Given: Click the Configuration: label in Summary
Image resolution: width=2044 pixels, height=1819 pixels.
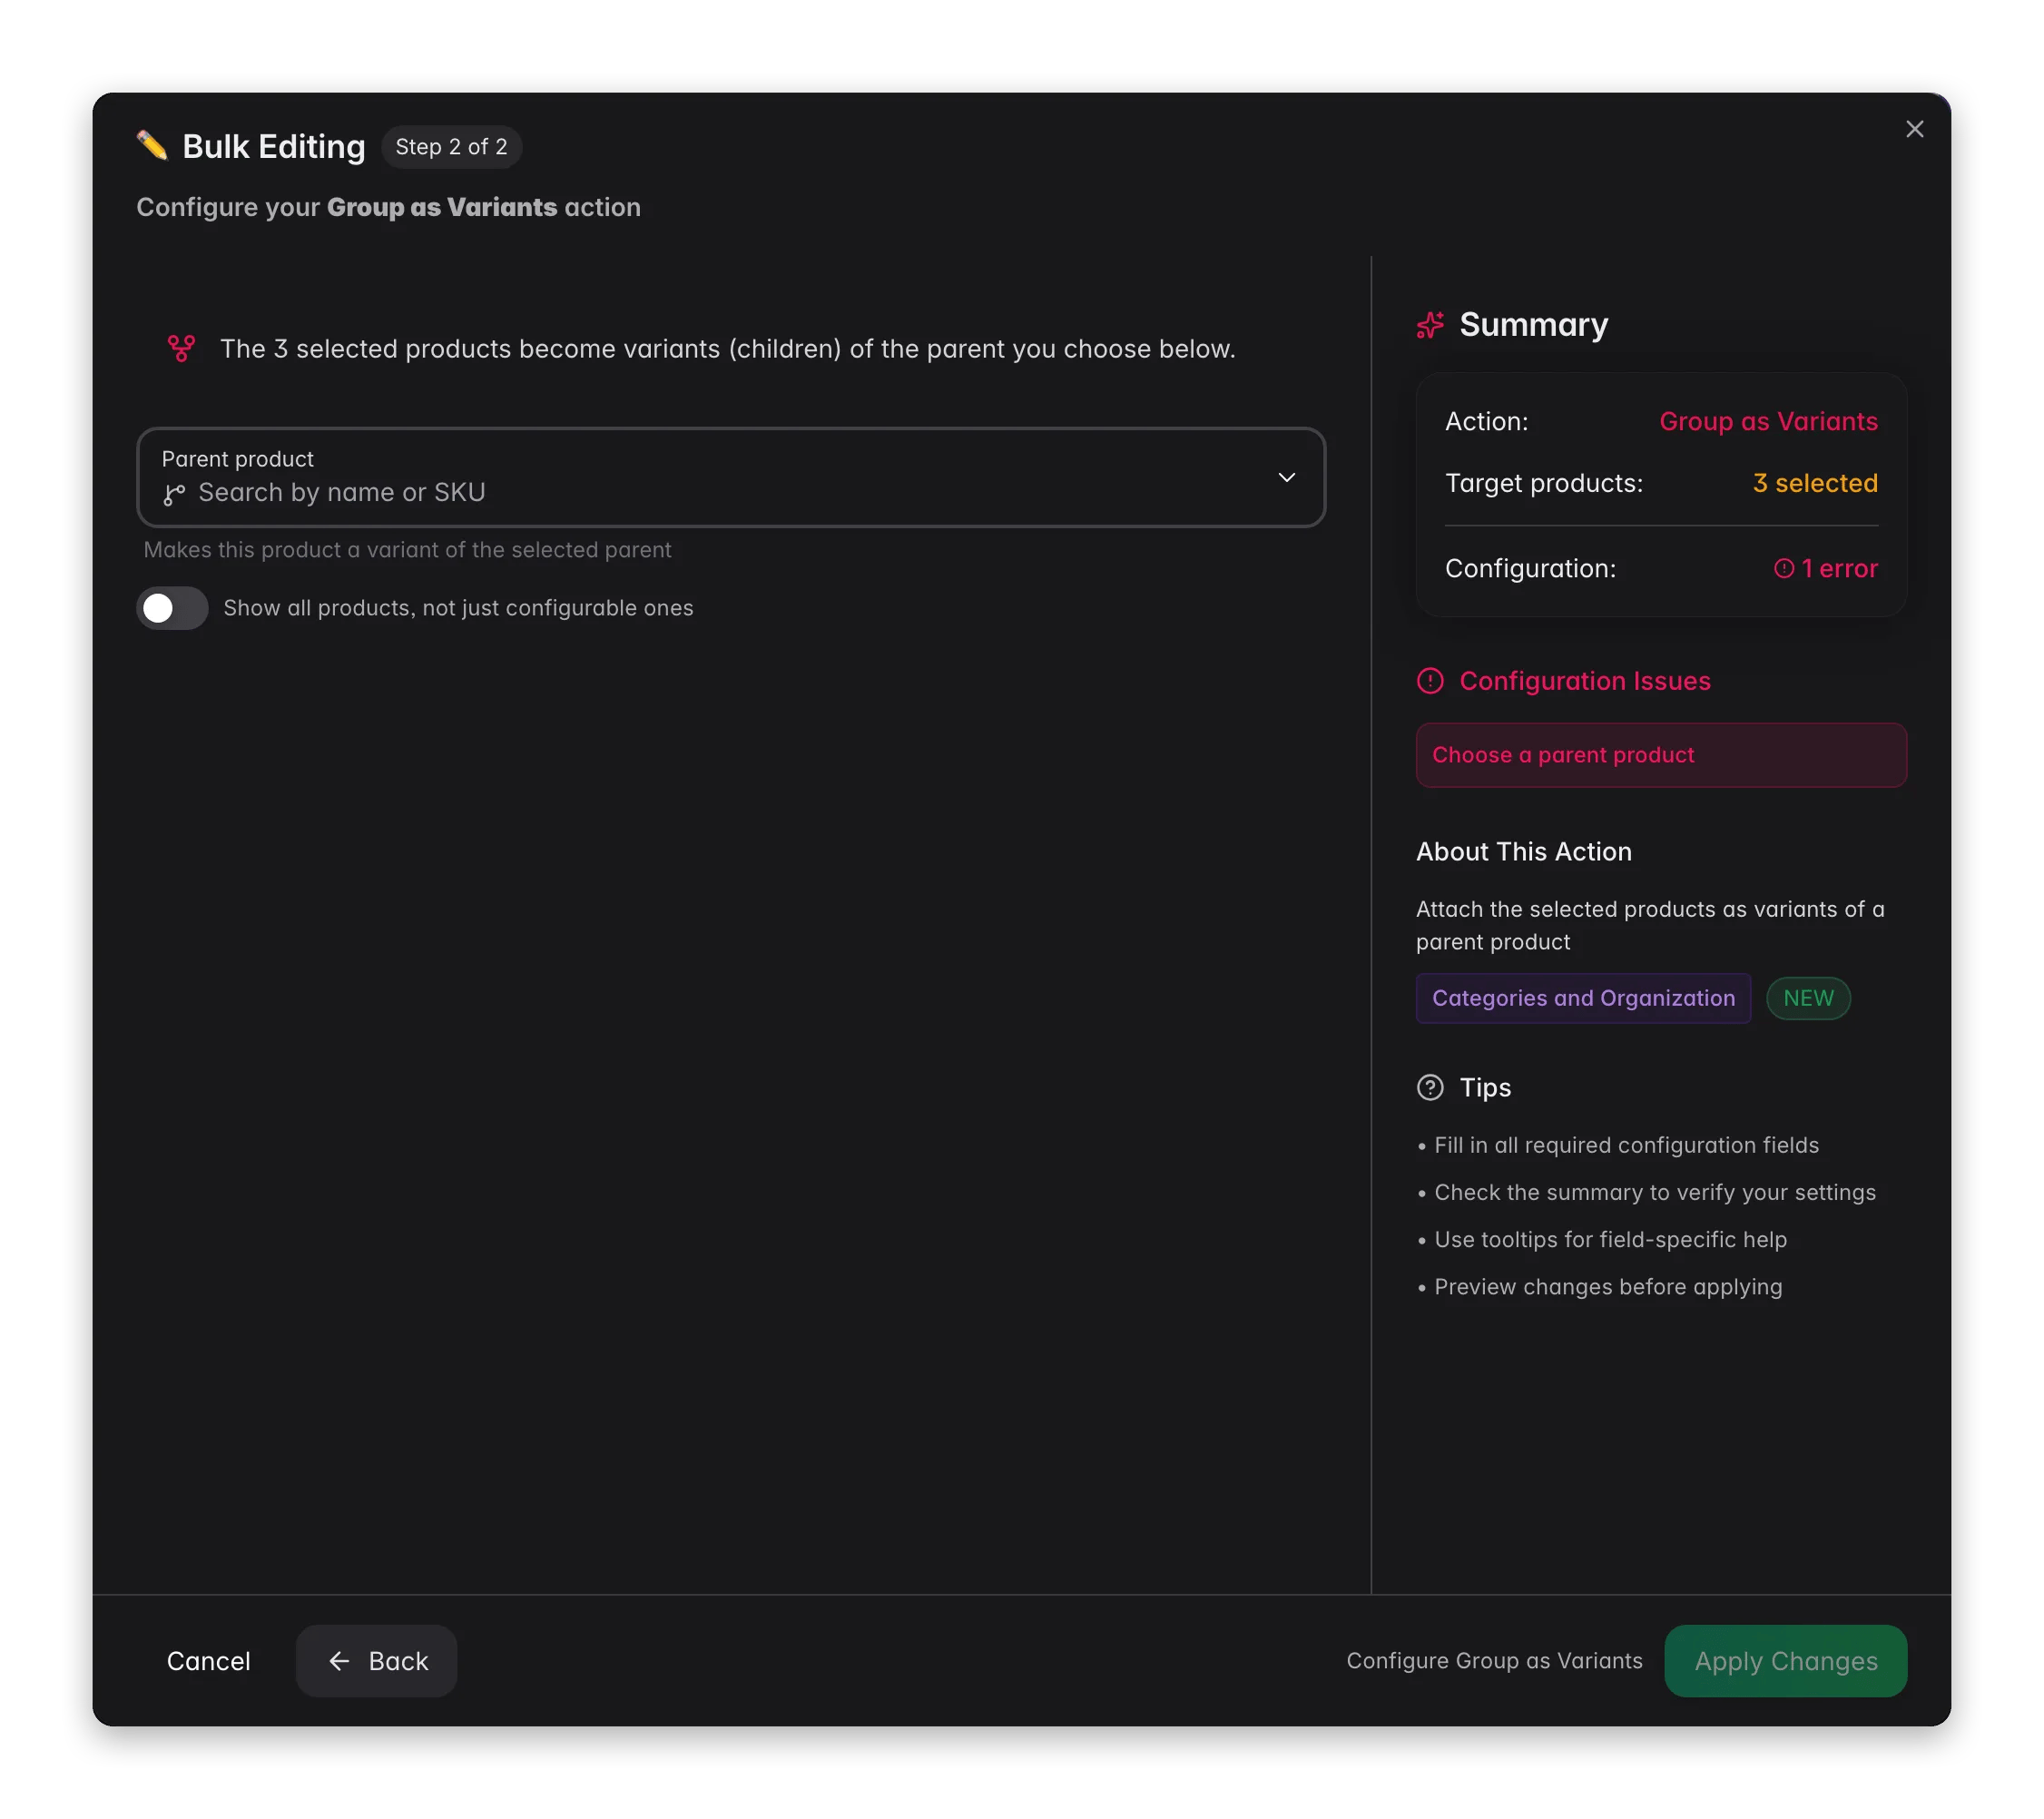Looking at the screenshot, I should coord(1530,568).
